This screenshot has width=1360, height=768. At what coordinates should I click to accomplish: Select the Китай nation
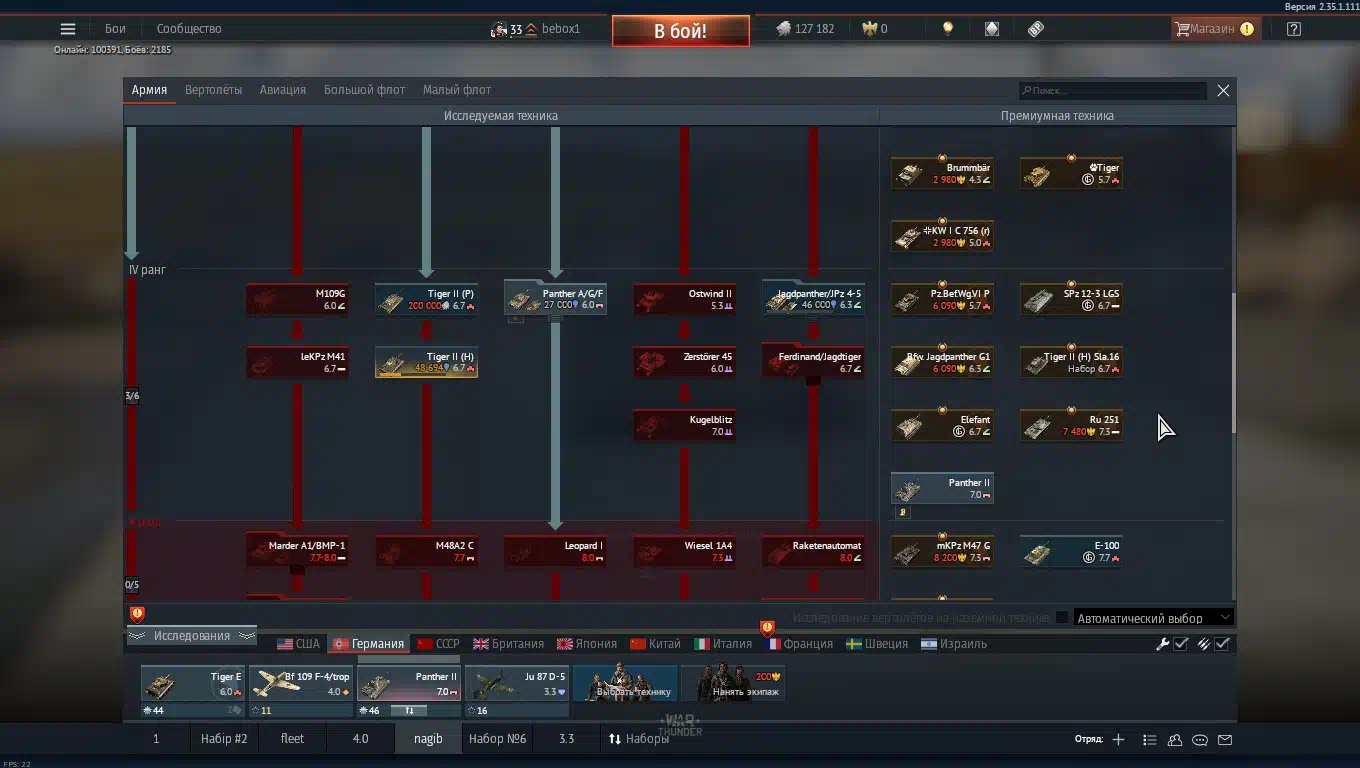(x=655, y=644)
